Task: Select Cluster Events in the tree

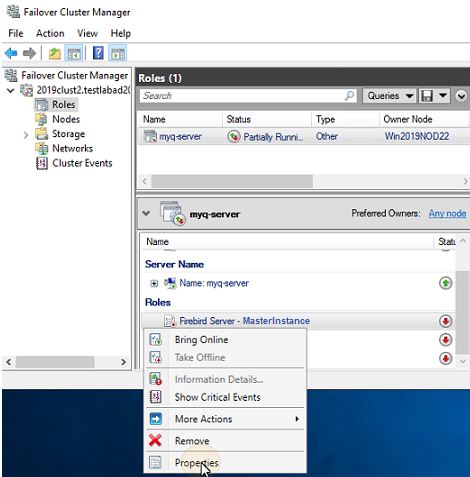Action: pyautogui.click(x=82, y=163)
